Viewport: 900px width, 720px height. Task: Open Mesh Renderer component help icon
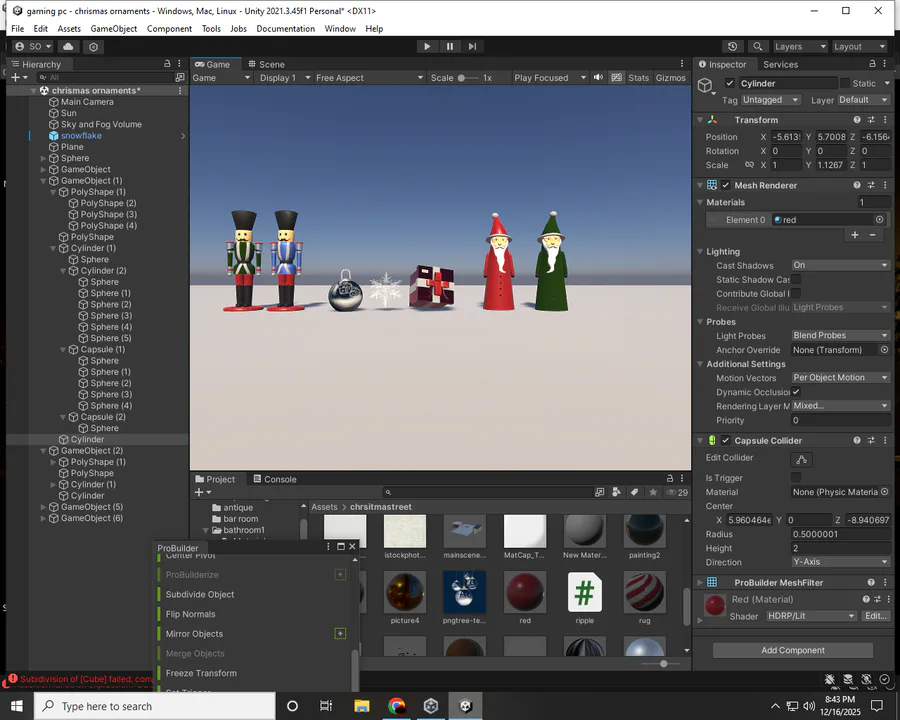[857, 185]
